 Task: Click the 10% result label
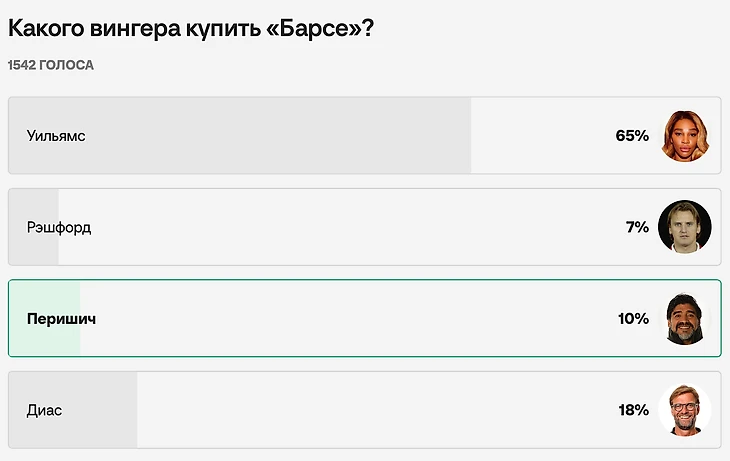634,319
